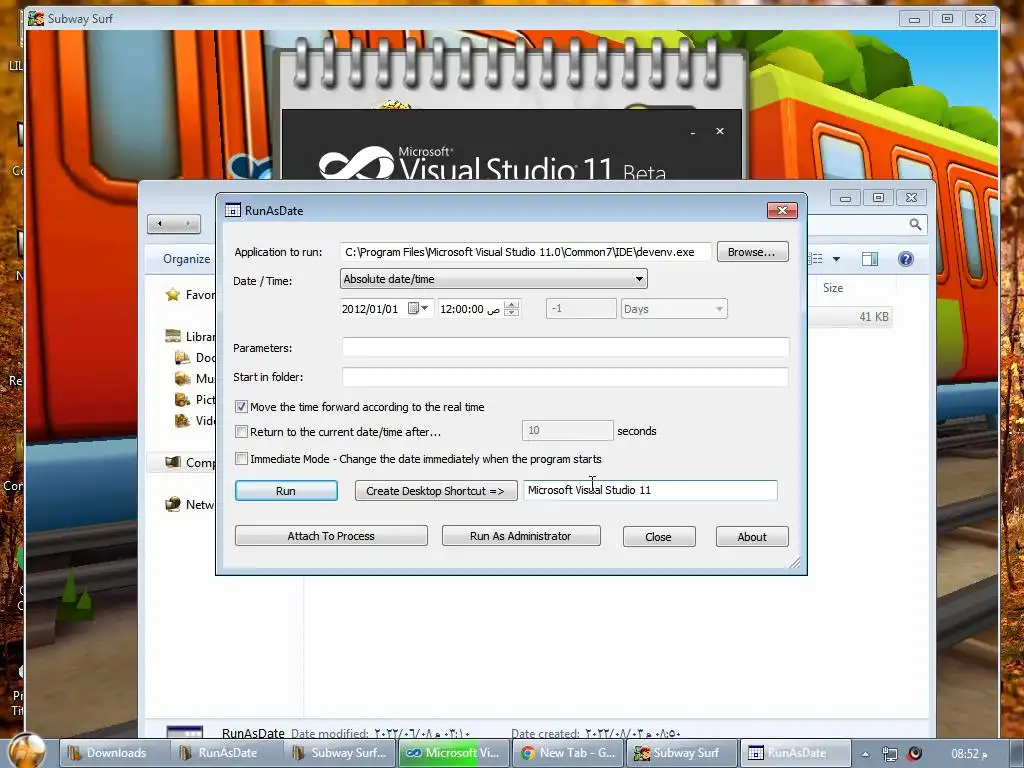The height and width of the screenshot is (768, 1024).
Task: Click the Run button in RunAsDate
Action: coord(286,490)
